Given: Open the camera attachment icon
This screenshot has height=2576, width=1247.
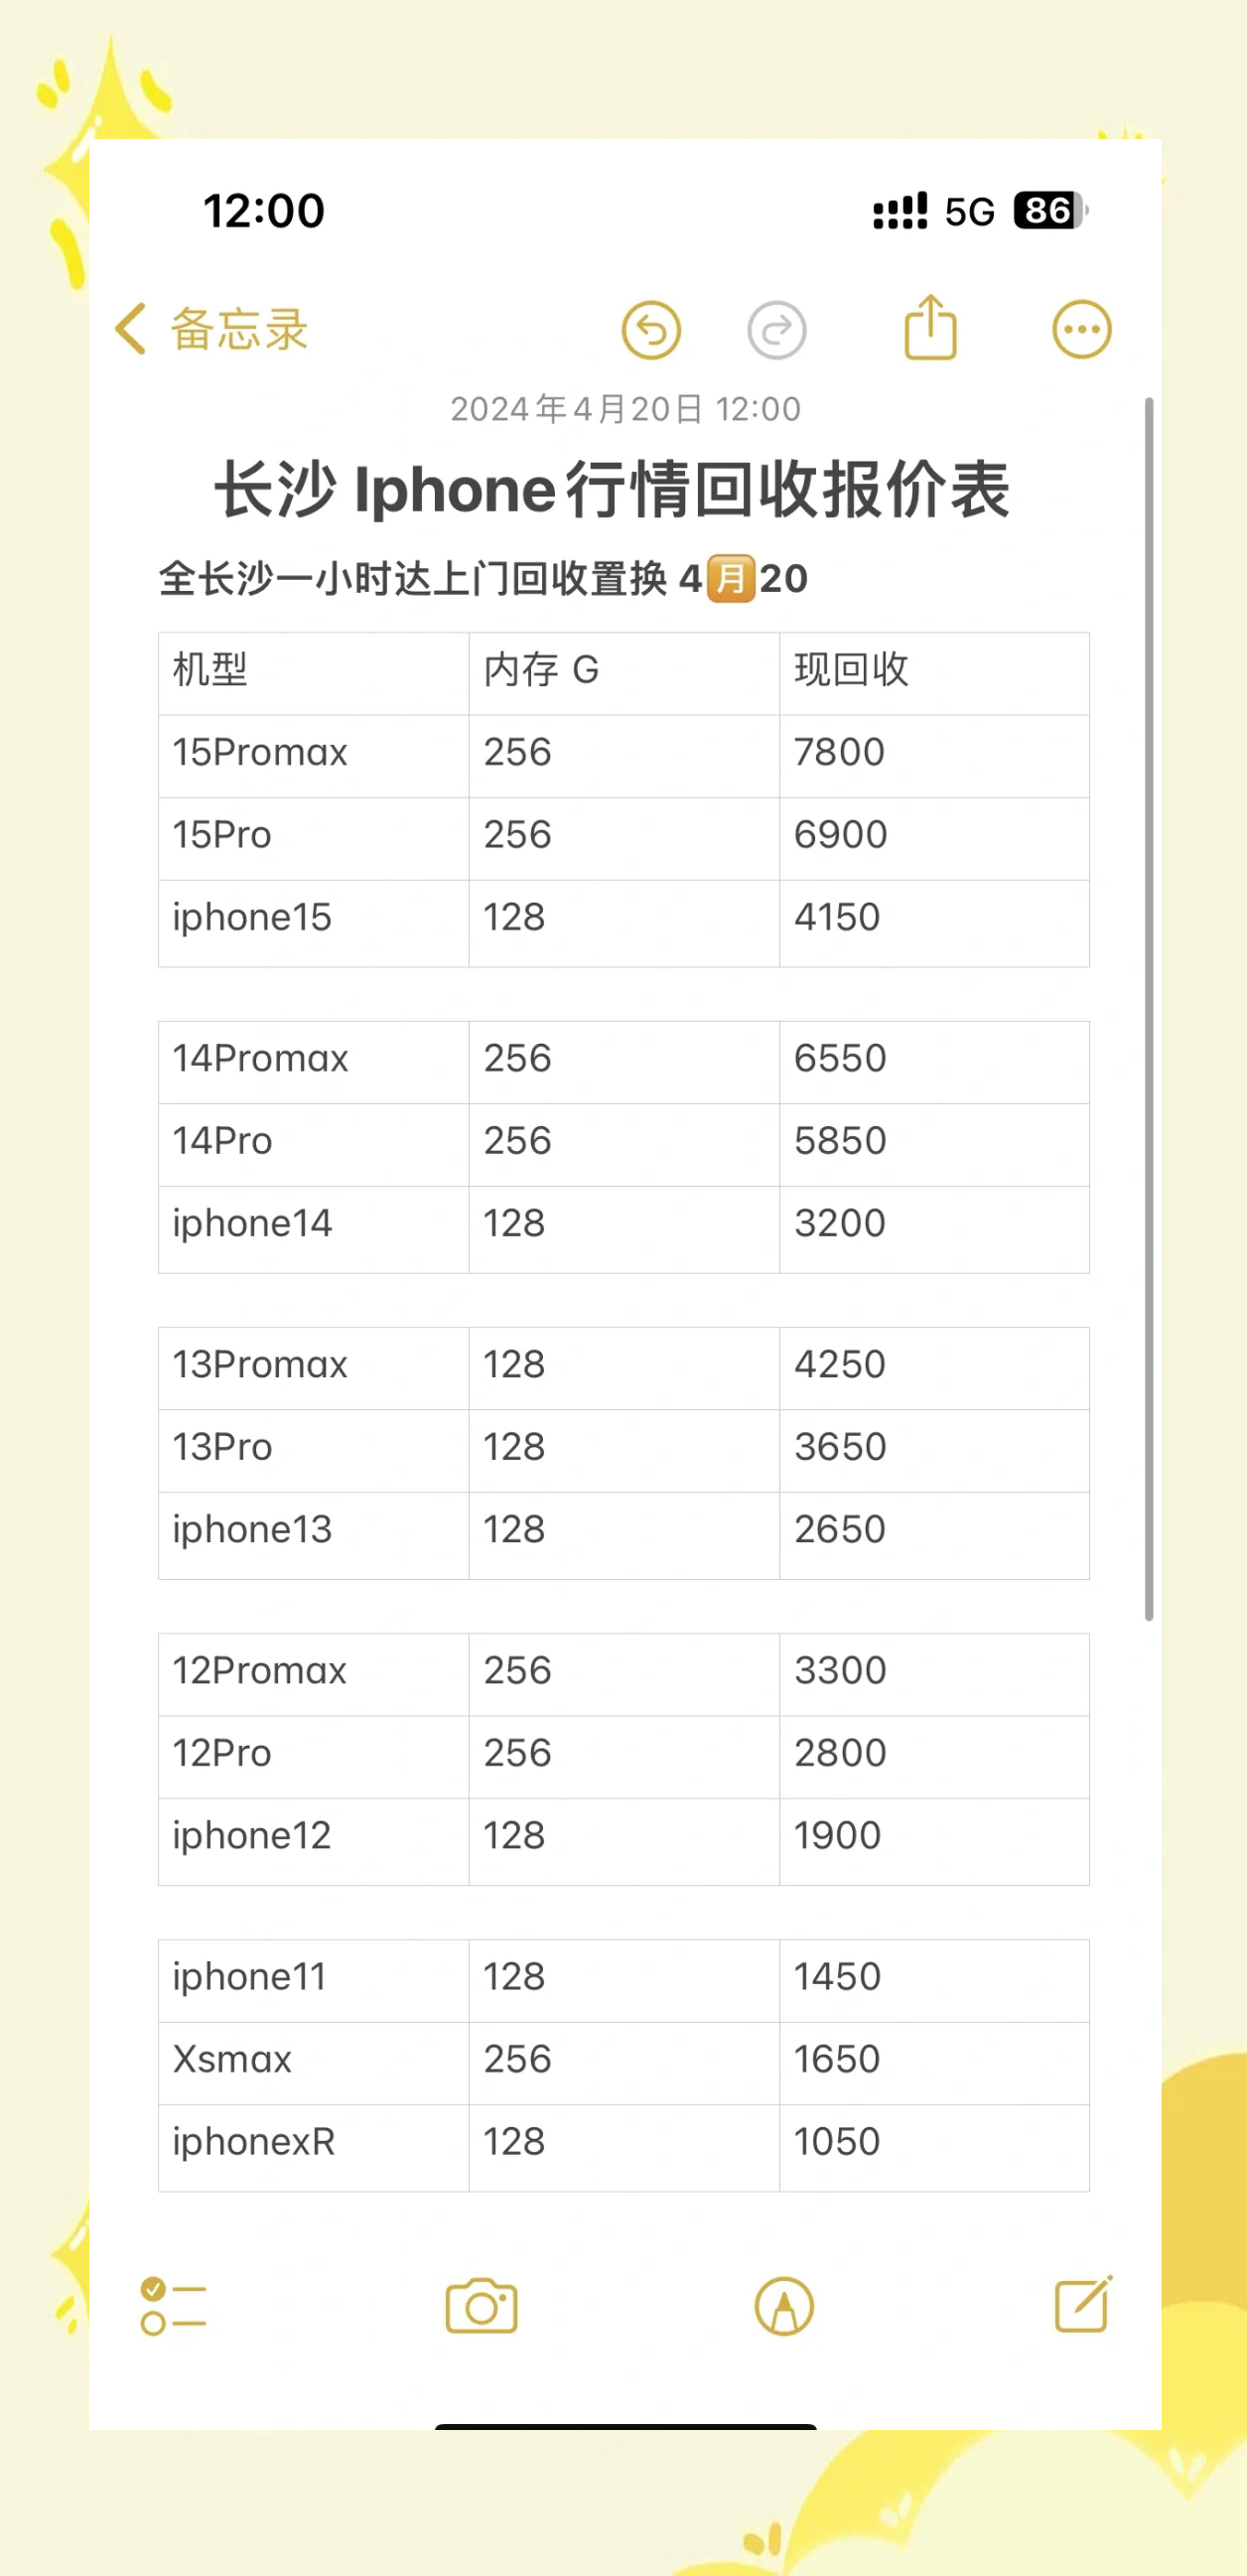Looking at the screenshot, I should pos(481,2306).
